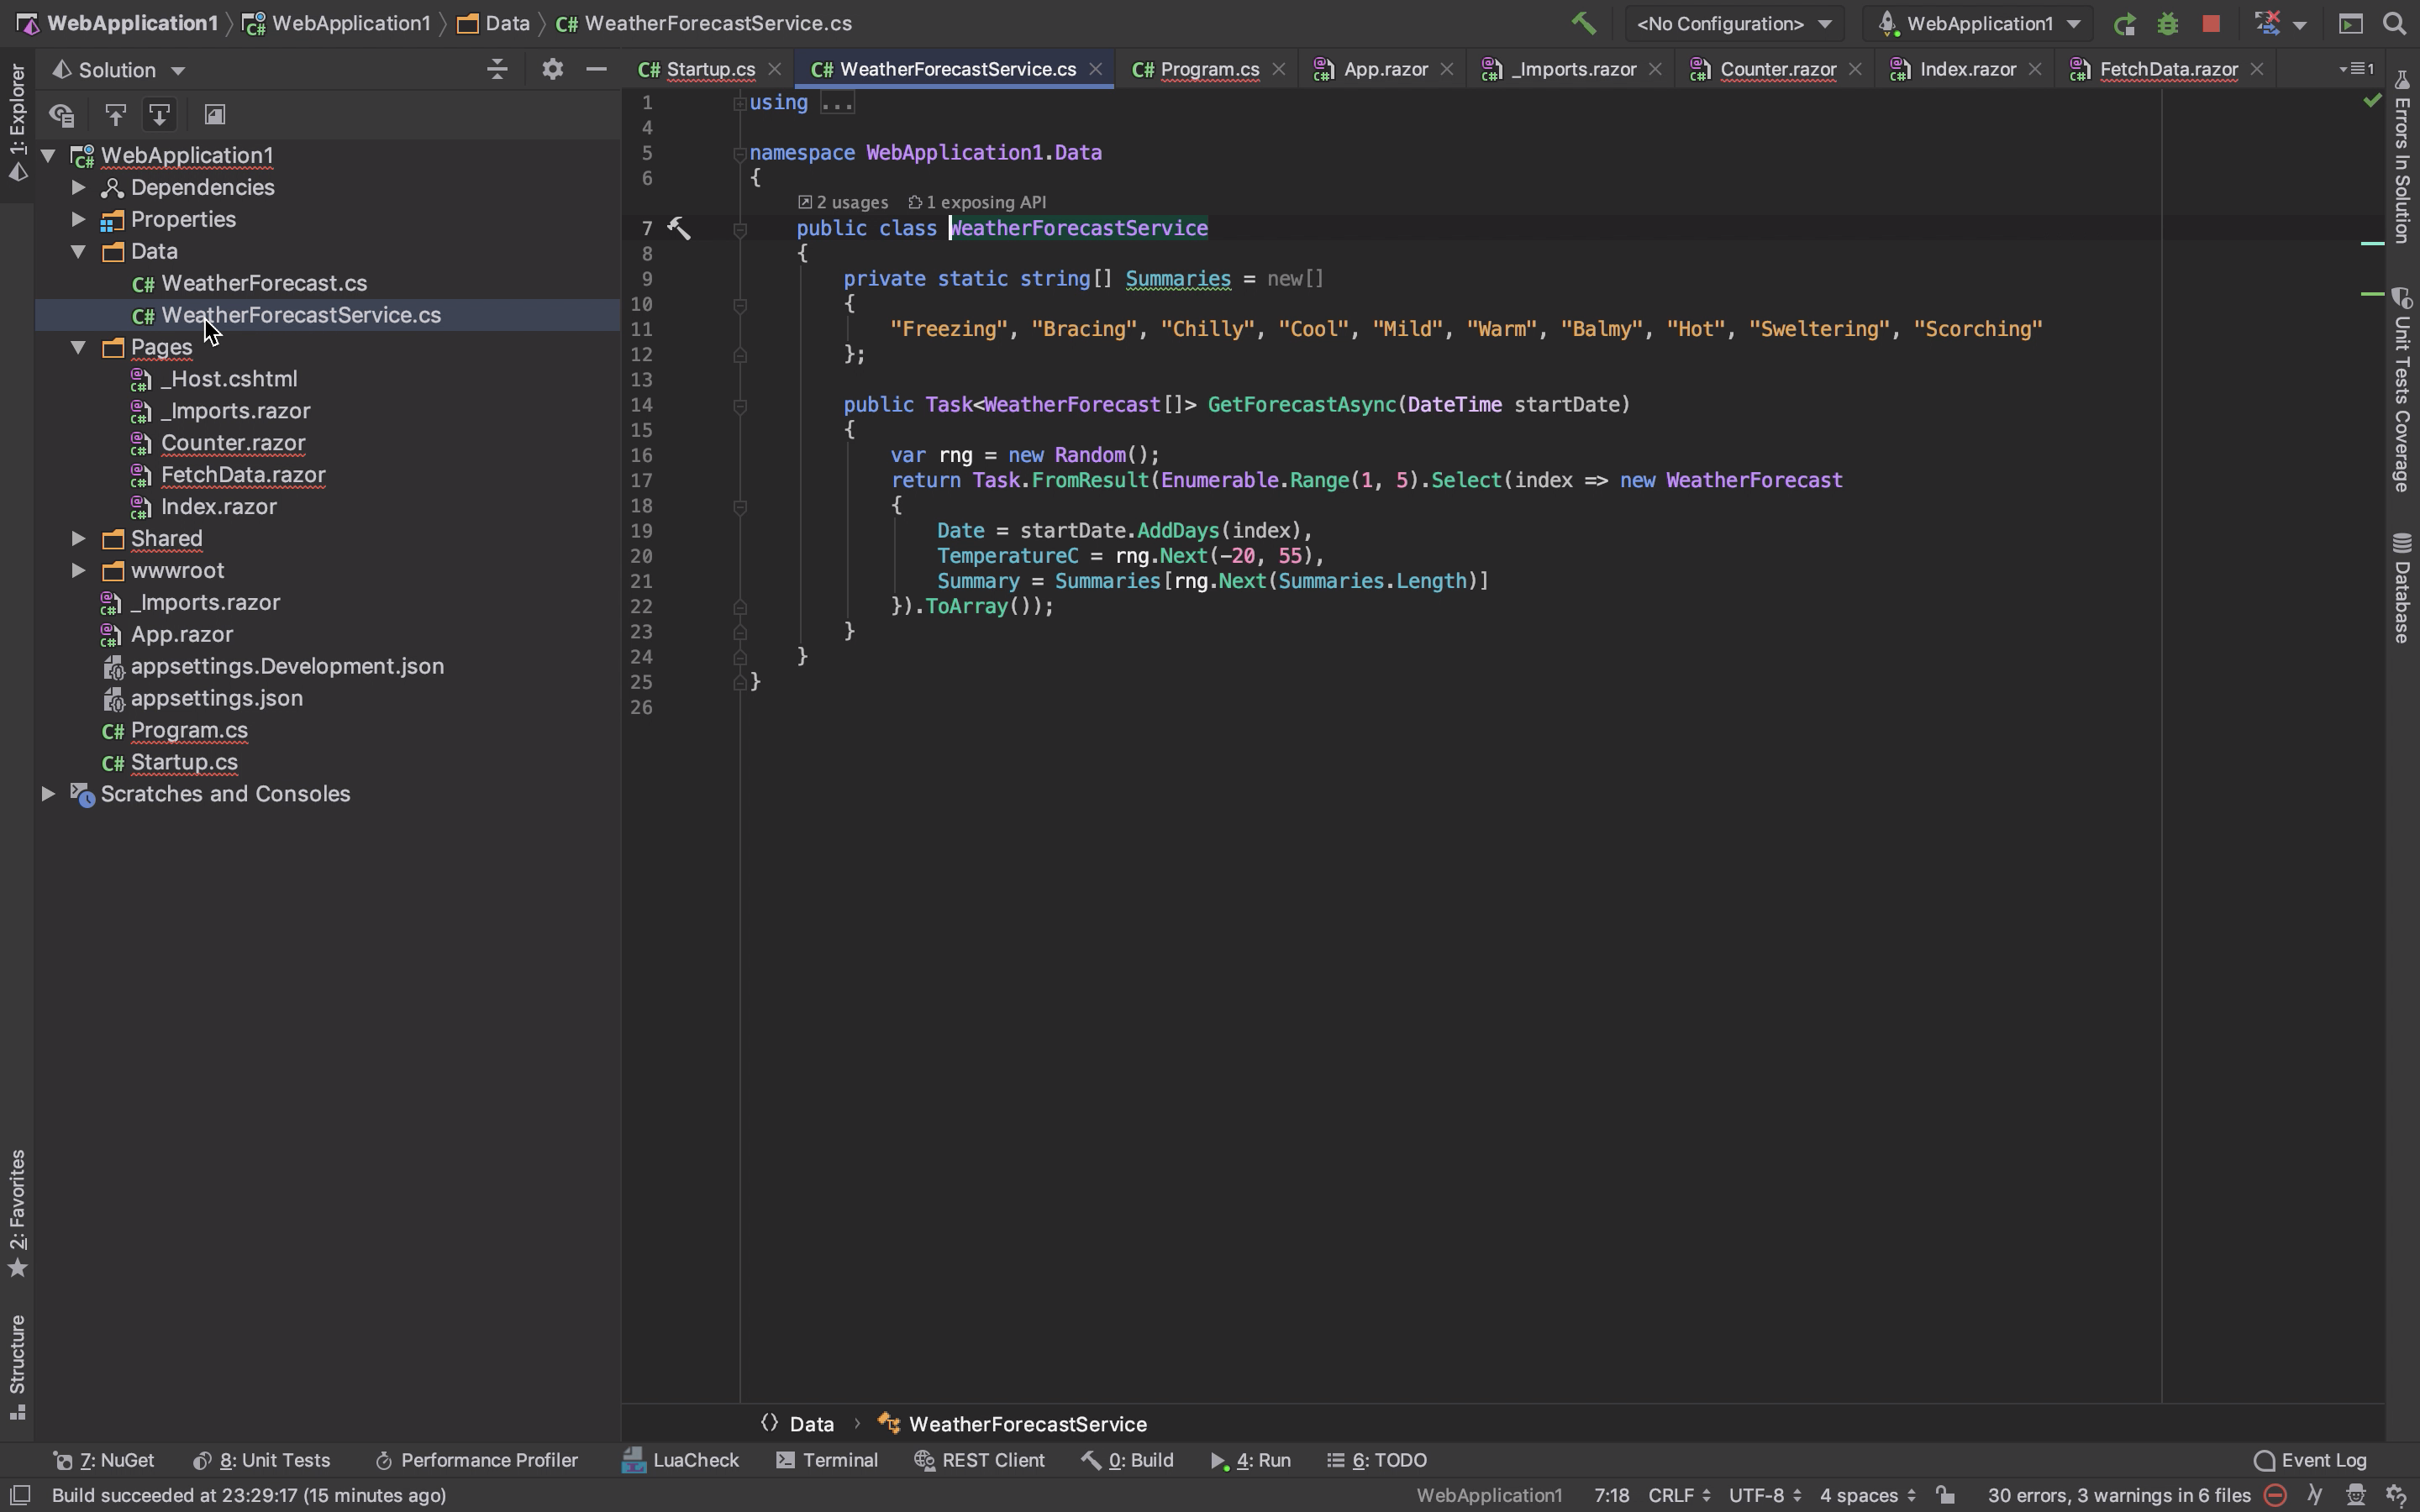
Task: Toggle the 2: Favorites side panel
Action: [x=17, y=1213]
